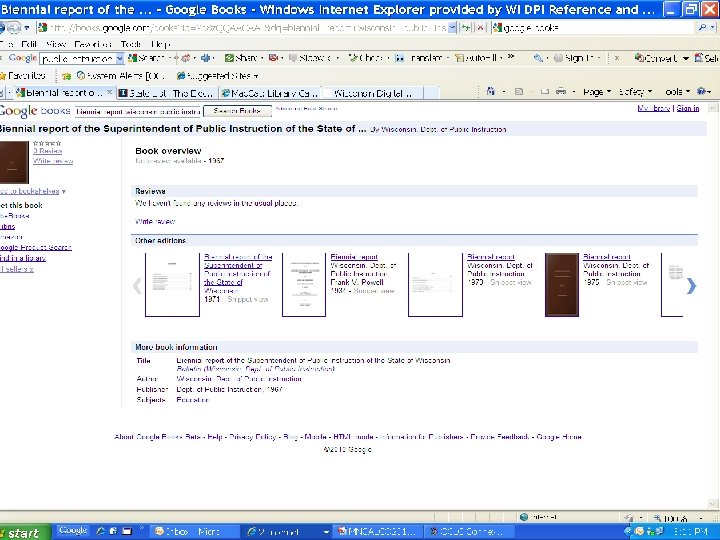The width and height of the screenshot is (720, 540).
Task: Click Find in a library link
Action: pyautogui.click(x=22, y=258)
